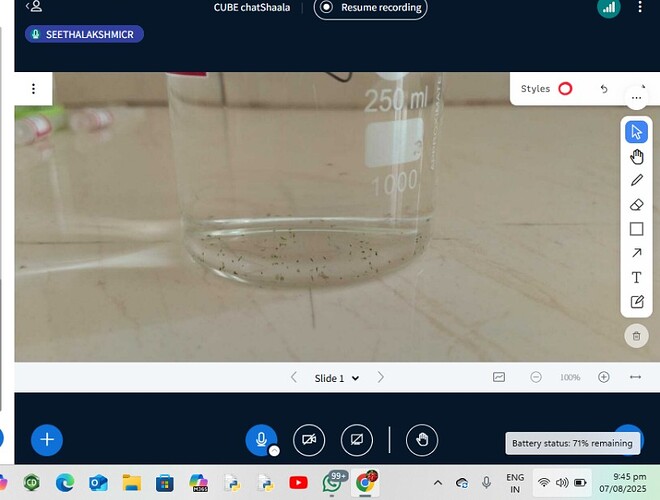Go to the next slide
660x500 pixels.
[x=381, y=378]
